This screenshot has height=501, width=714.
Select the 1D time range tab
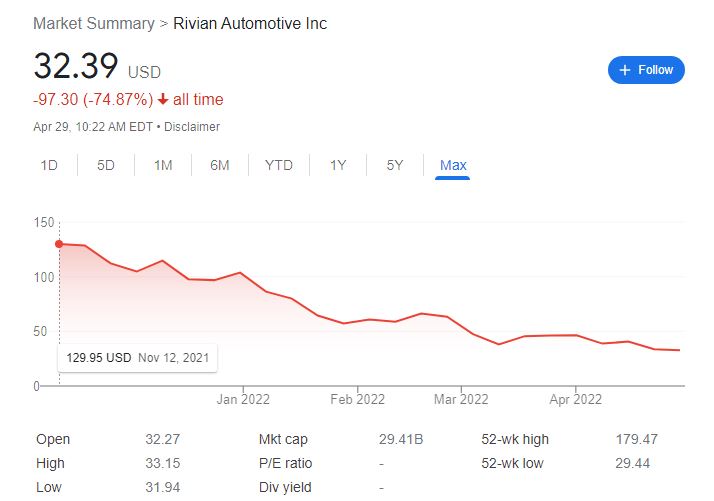(48, 165)
